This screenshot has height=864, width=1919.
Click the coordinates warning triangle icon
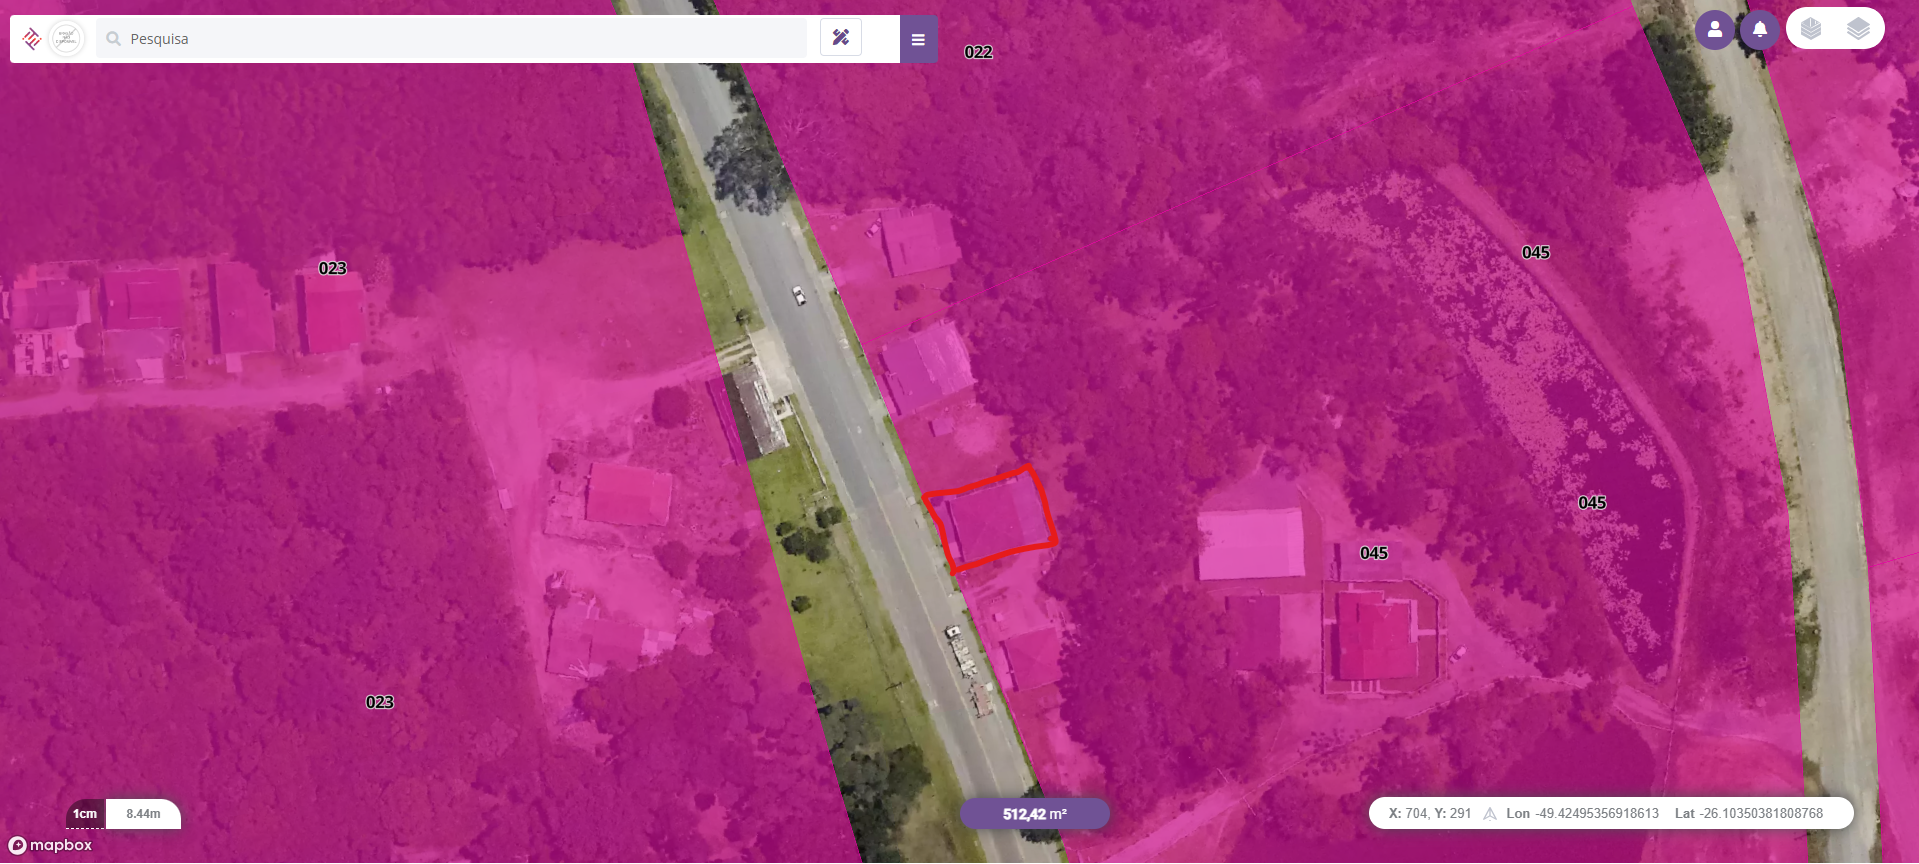pos(1490,814)
